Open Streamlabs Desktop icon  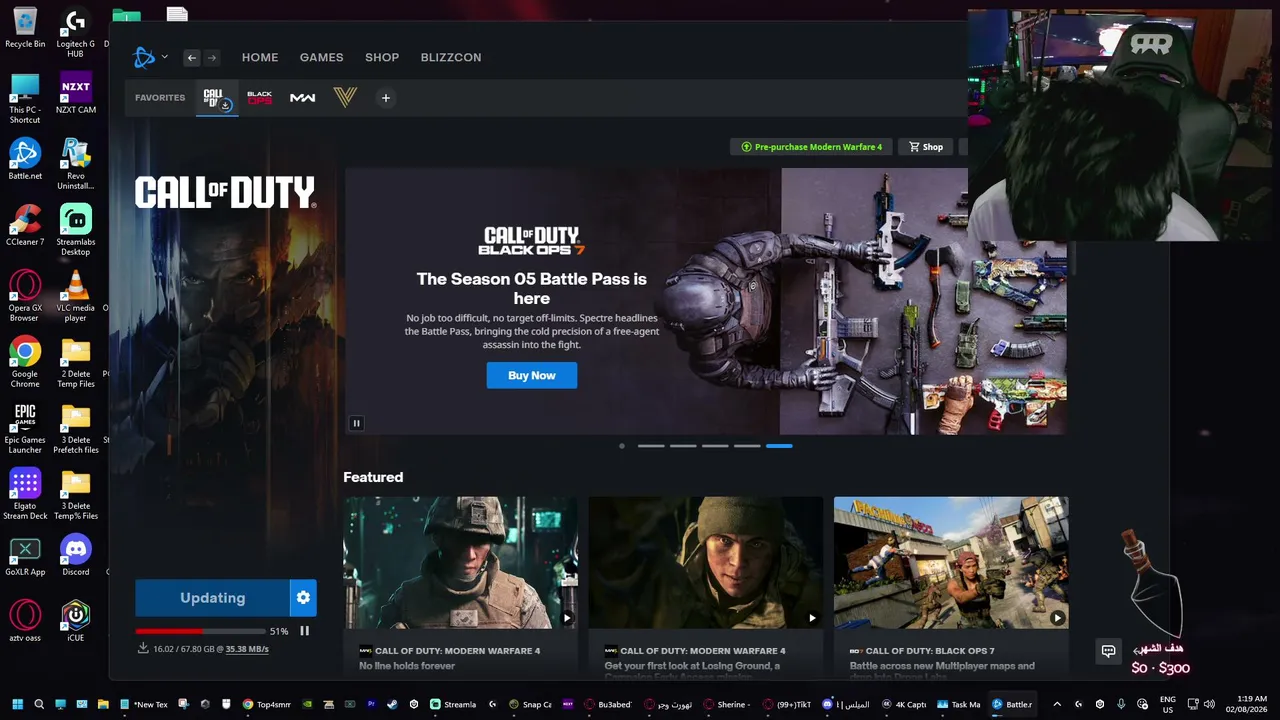tap(75, 230)
